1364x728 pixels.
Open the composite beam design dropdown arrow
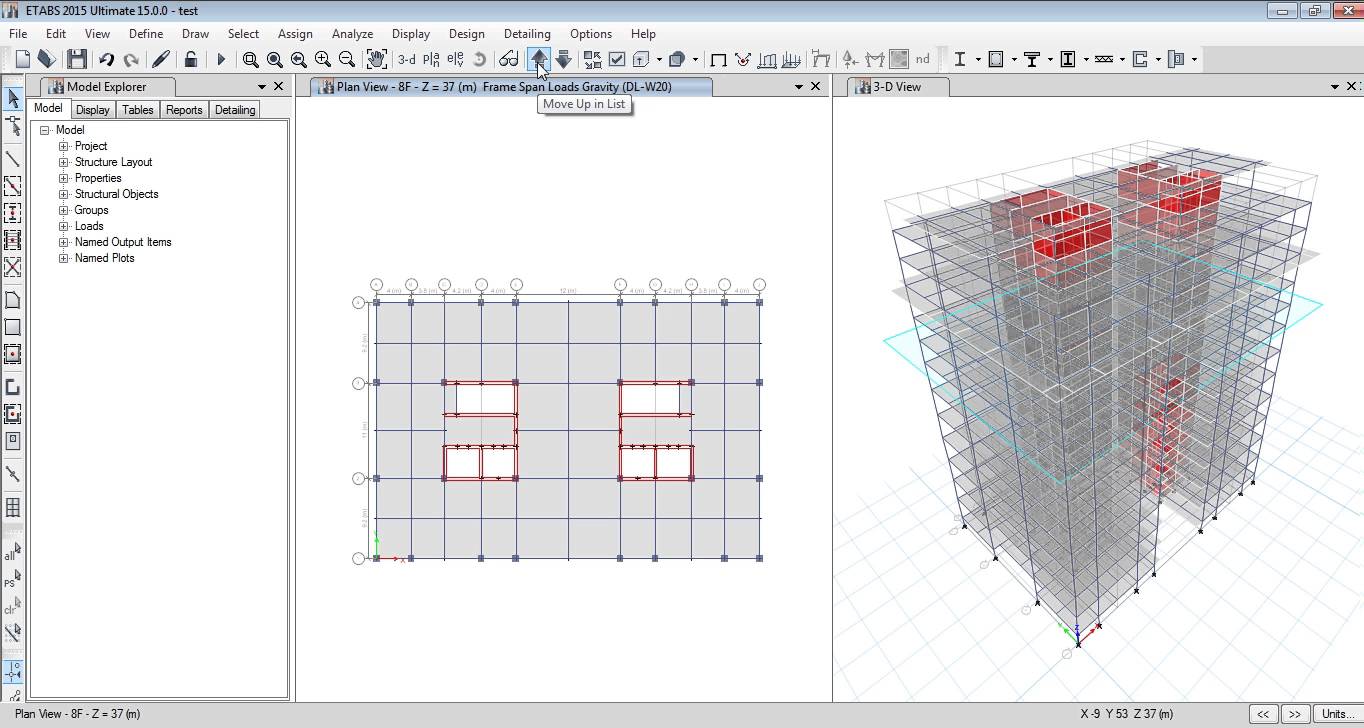point(1050,60)
